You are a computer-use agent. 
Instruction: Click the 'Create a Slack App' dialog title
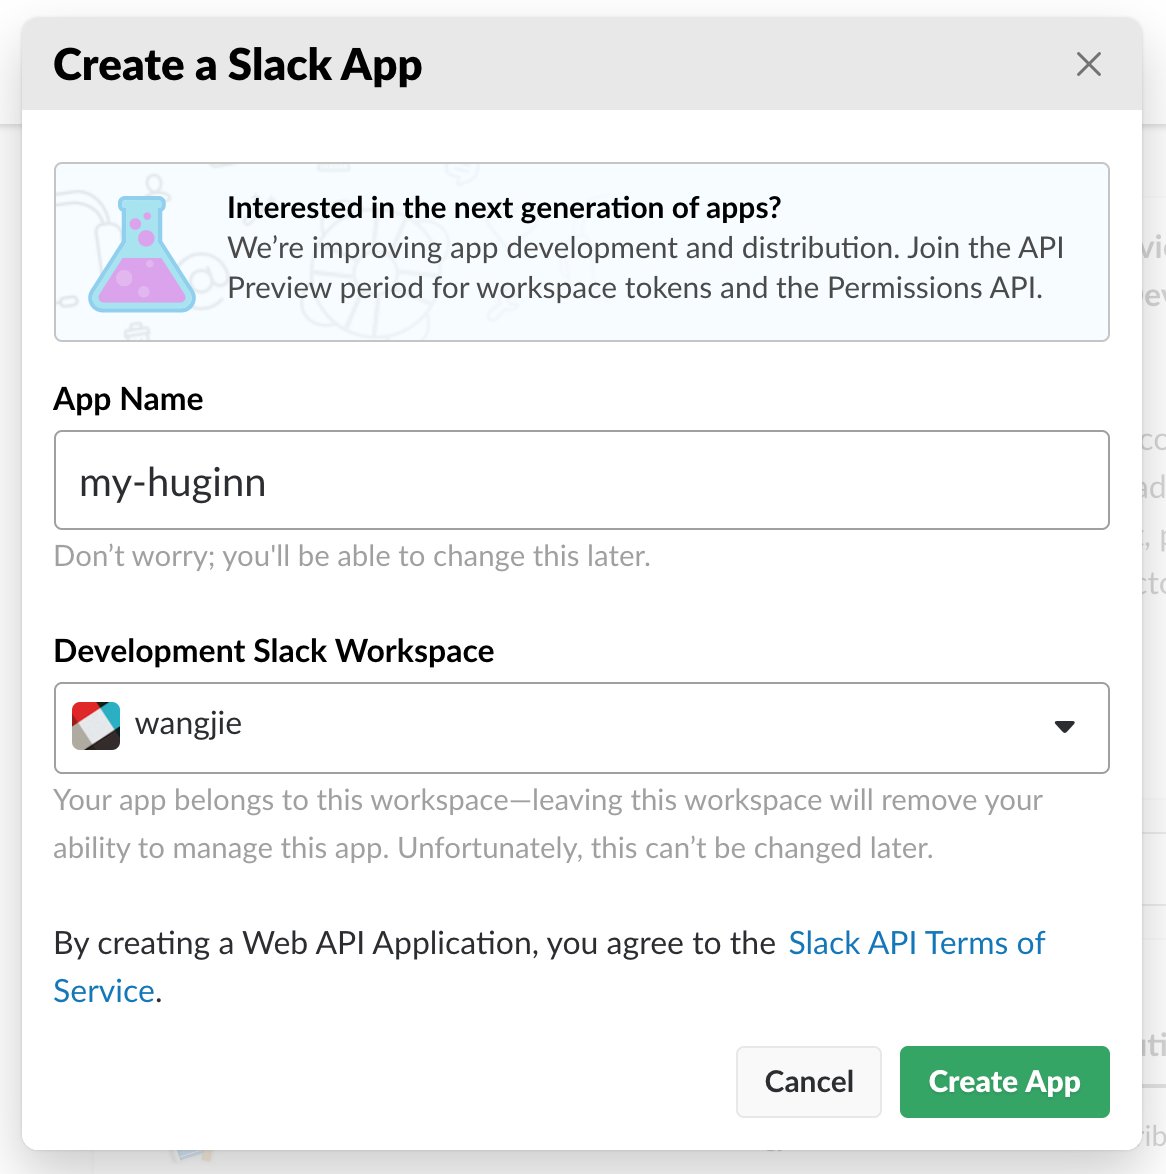238,66
